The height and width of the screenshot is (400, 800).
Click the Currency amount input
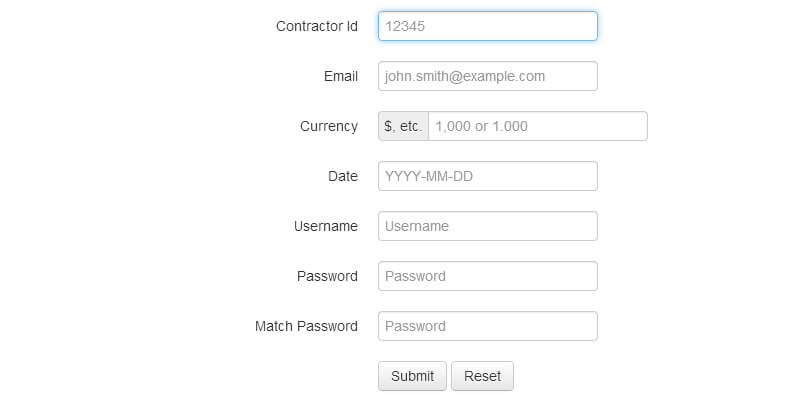pyautogui.click(x=537, y=126)
